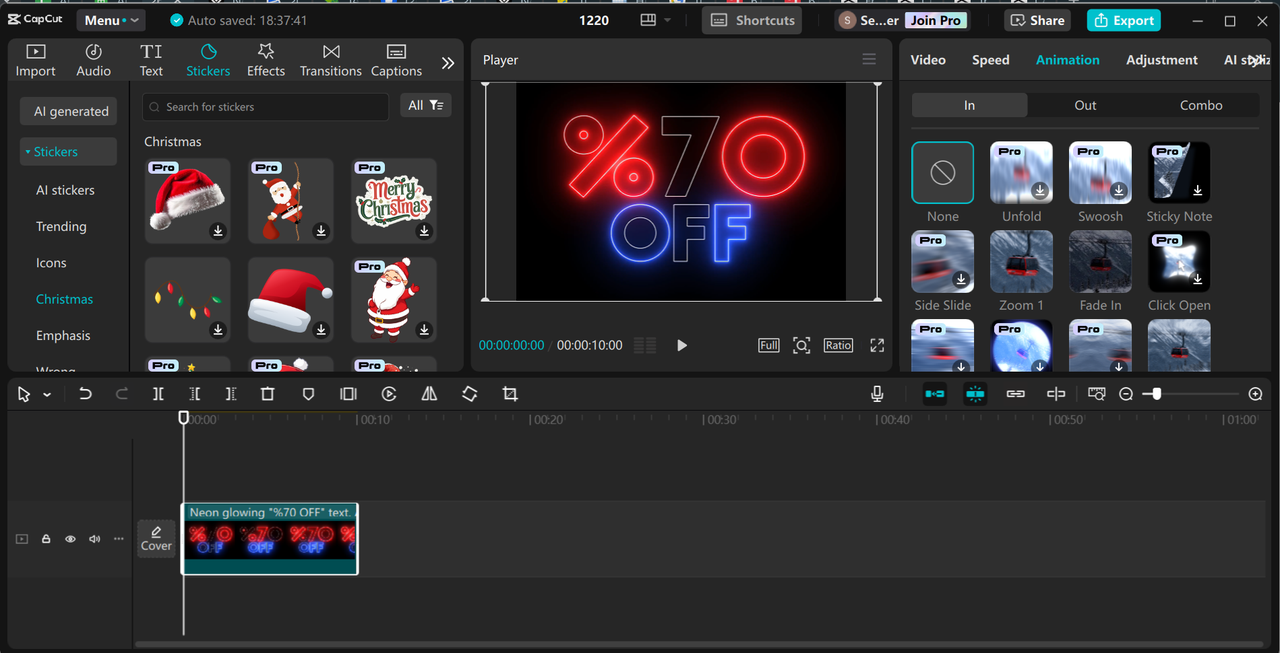Click the Export button

pyautogui.click(x=1124, y=20)
